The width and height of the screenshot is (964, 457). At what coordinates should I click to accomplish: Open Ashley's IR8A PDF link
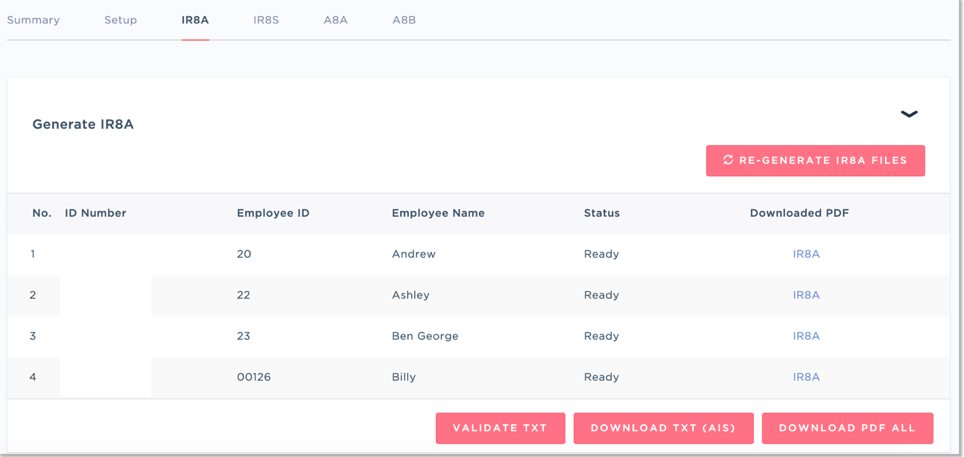pyautogui.click(x=806, y=295)
